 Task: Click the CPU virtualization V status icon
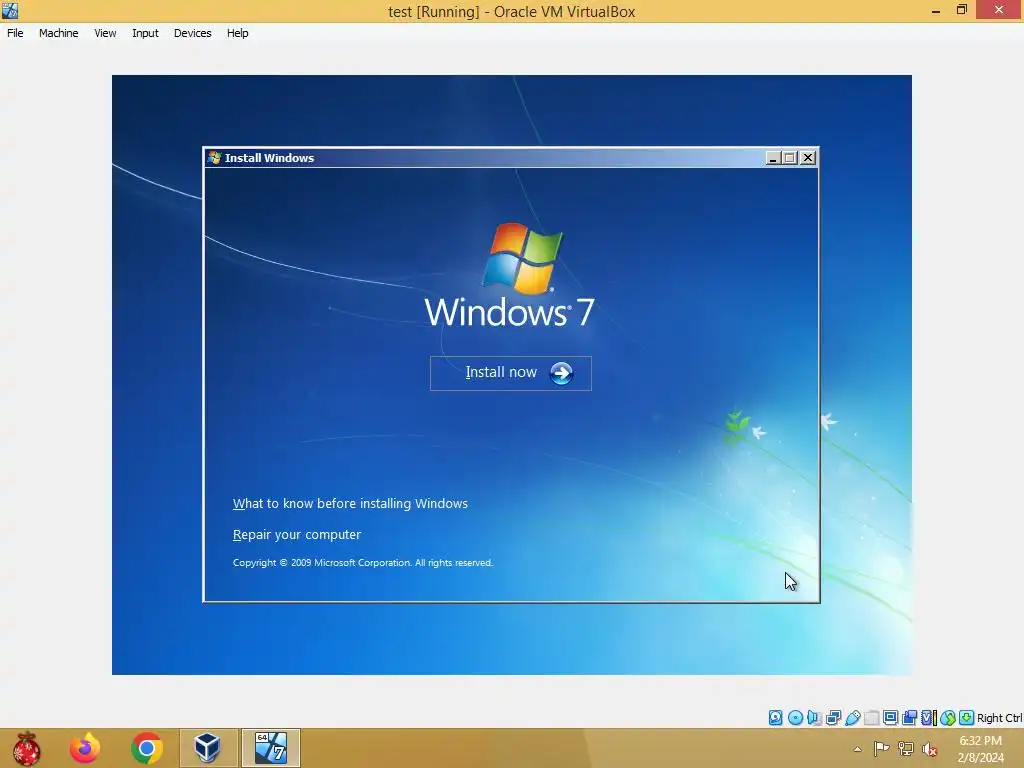(928, 718)
